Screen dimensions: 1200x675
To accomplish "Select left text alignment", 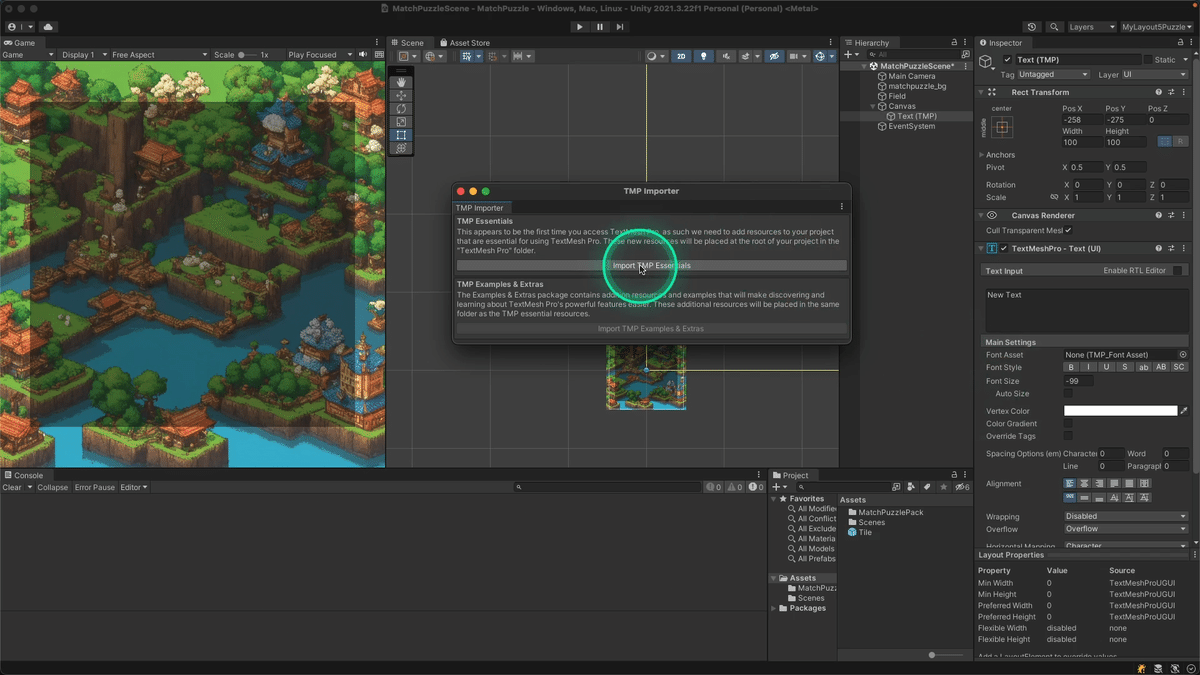I will 1070,484.
